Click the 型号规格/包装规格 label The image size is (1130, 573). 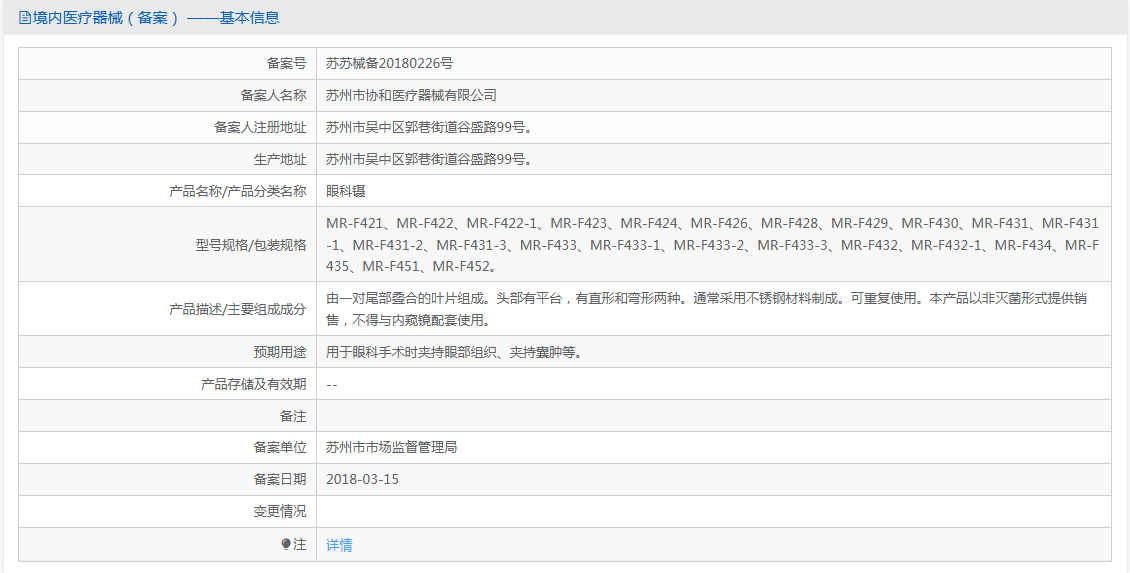[x=251, y=245]
